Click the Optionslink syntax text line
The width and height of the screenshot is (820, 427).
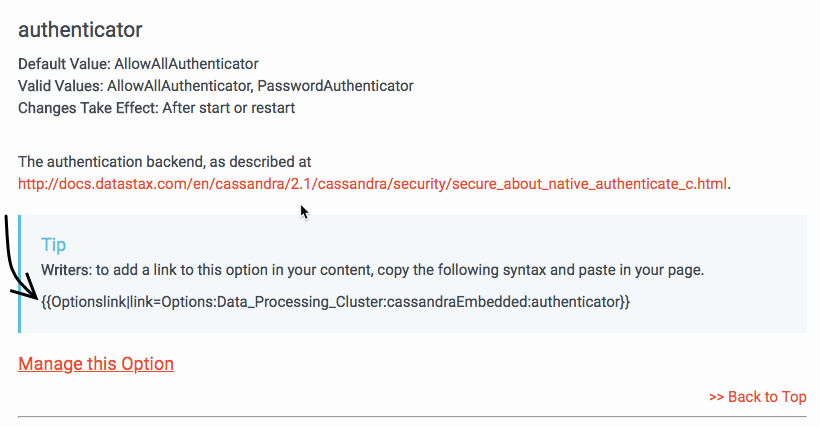[336, 301]
